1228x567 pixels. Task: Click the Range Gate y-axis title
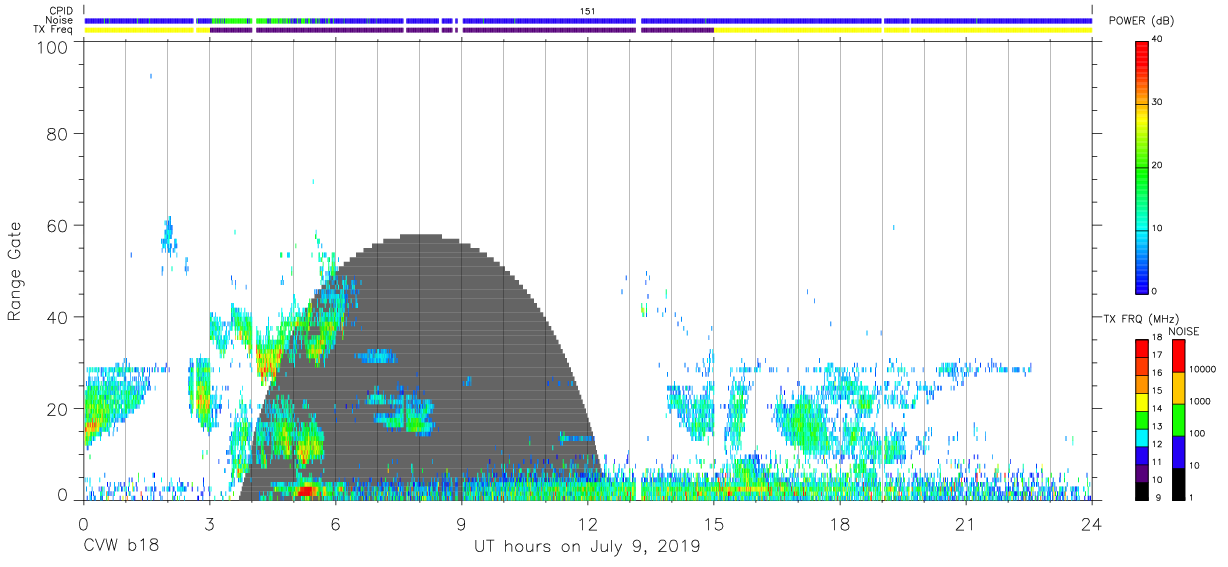(x=15, y=271)
